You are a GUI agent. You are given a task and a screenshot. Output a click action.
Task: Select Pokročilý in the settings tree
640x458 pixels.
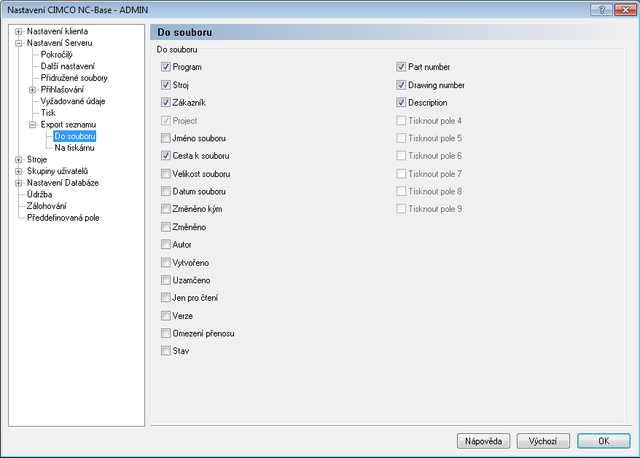pos(56,55)
